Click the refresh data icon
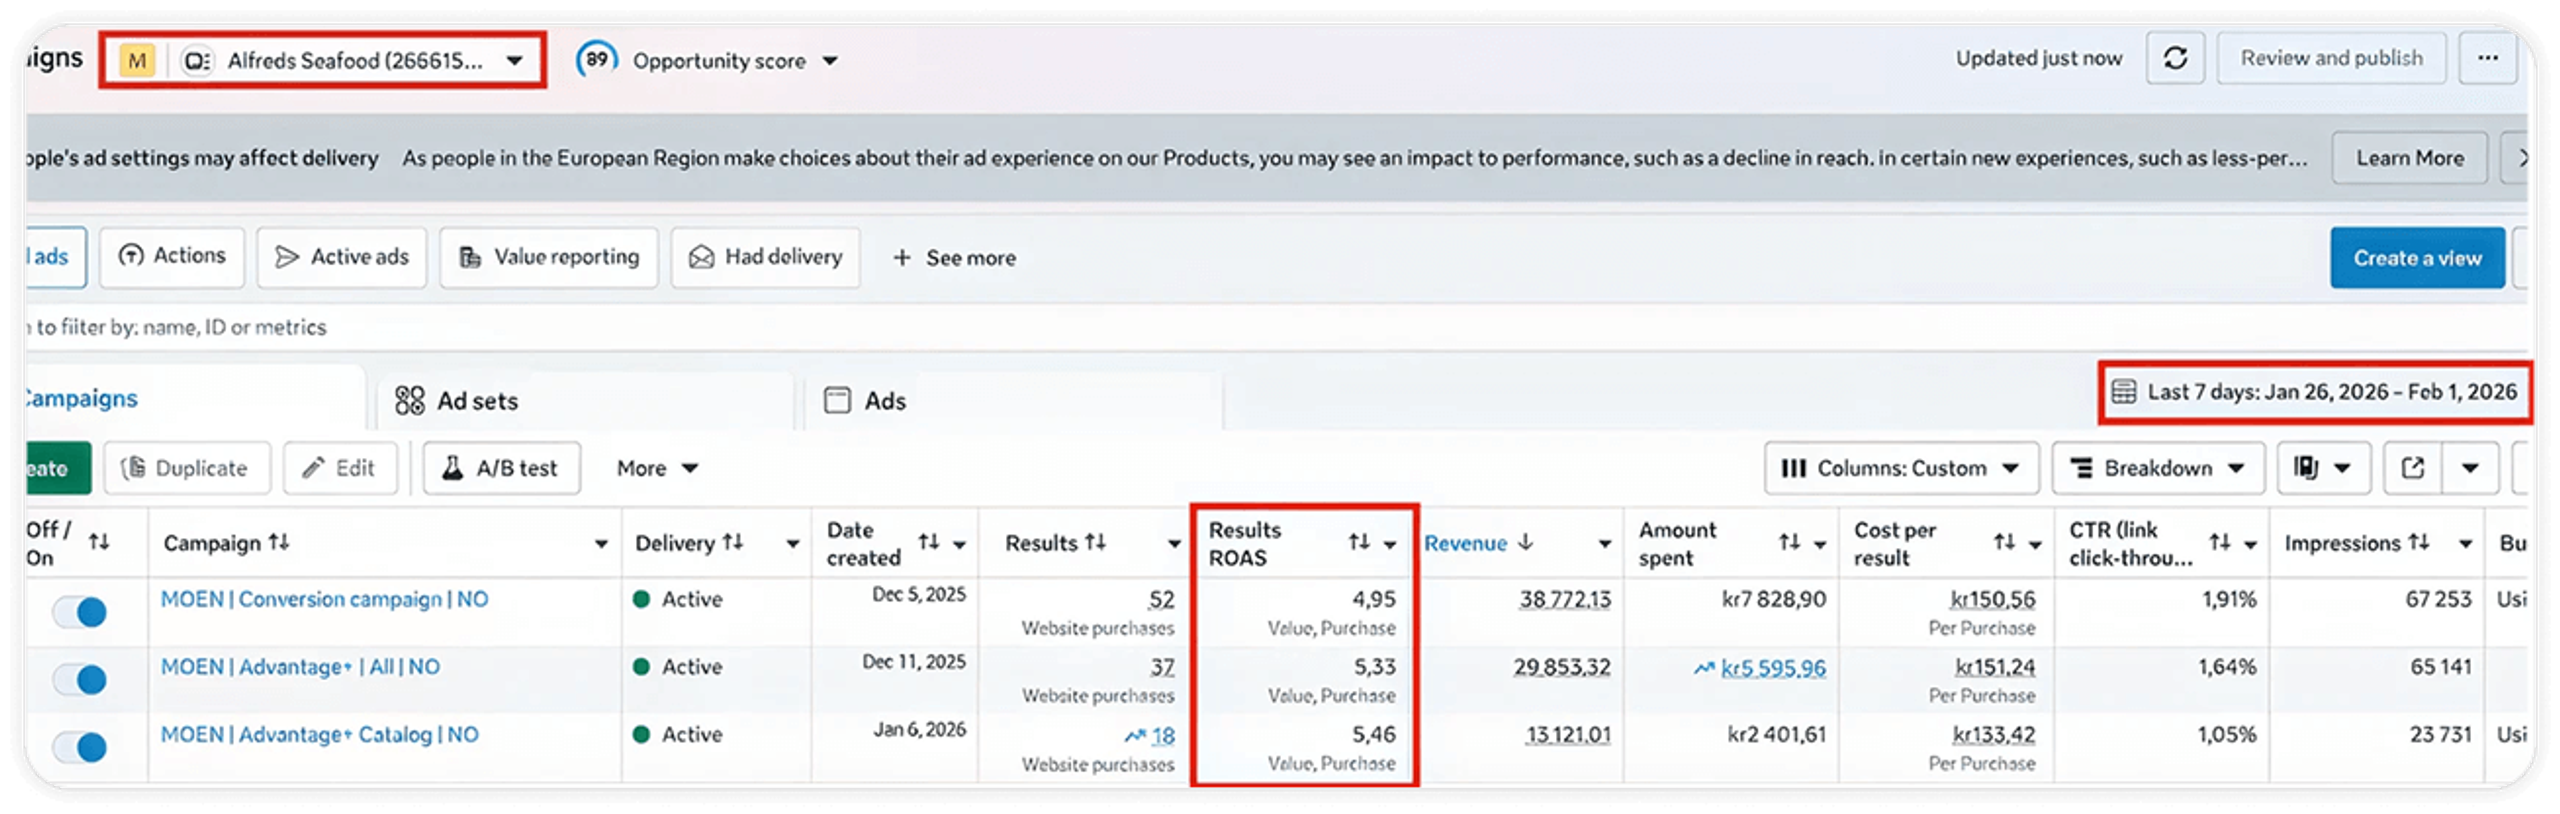Viewport: 2560px width, 814px height. point(2174,58)
